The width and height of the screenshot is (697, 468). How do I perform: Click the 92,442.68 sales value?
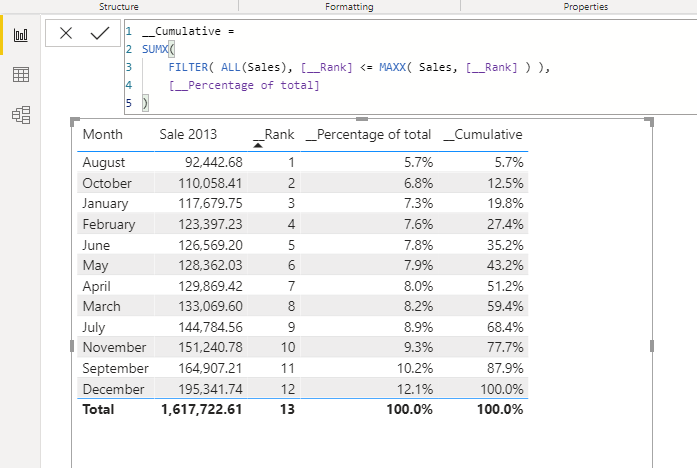tap(214, 162)
